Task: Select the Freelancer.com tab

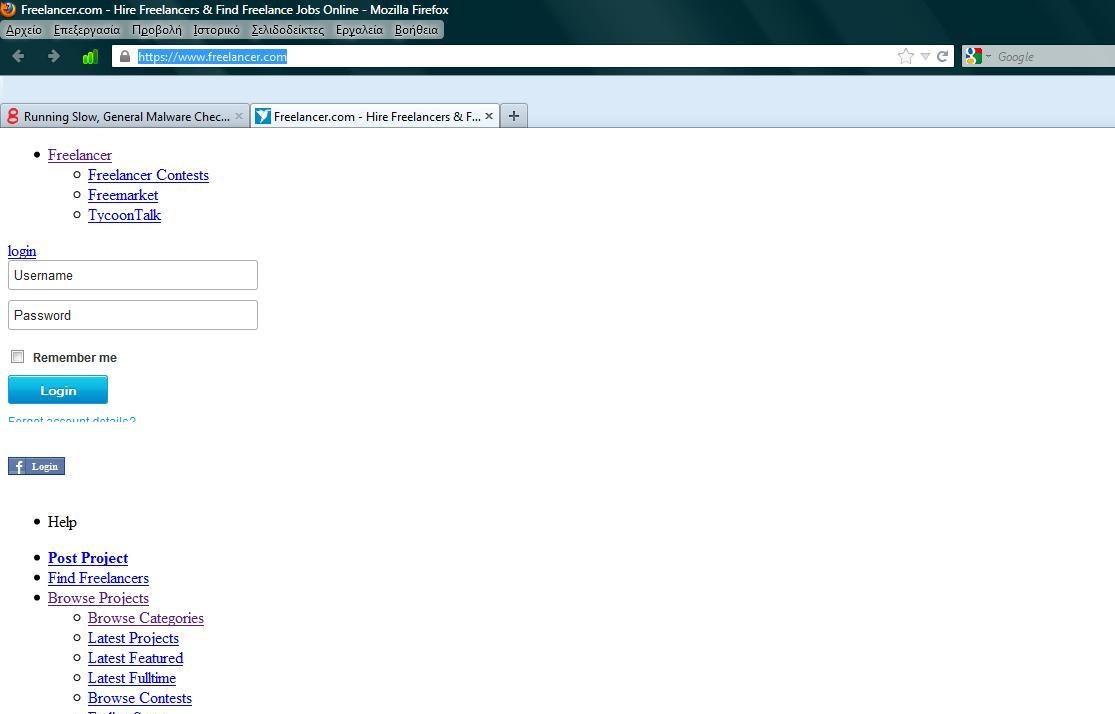Action: point(375,116)
